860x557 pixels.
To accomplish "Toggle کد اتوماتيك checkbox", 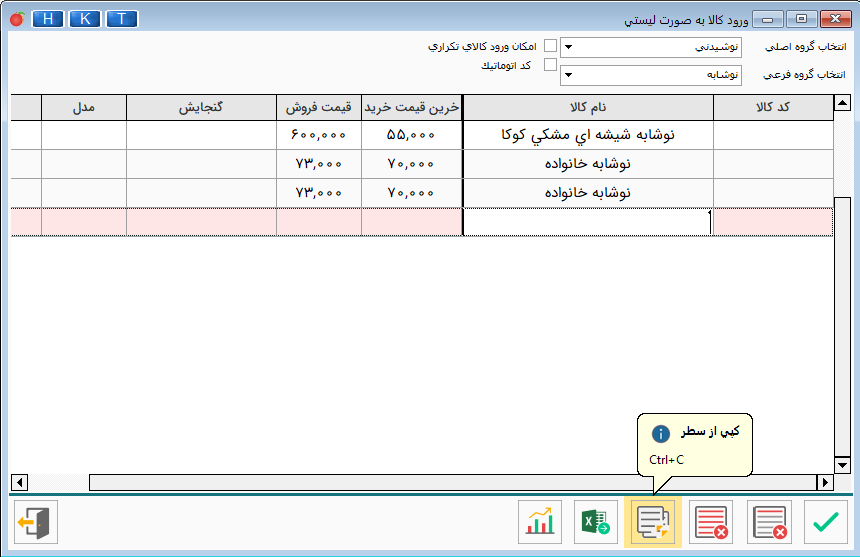I will 550,65.
